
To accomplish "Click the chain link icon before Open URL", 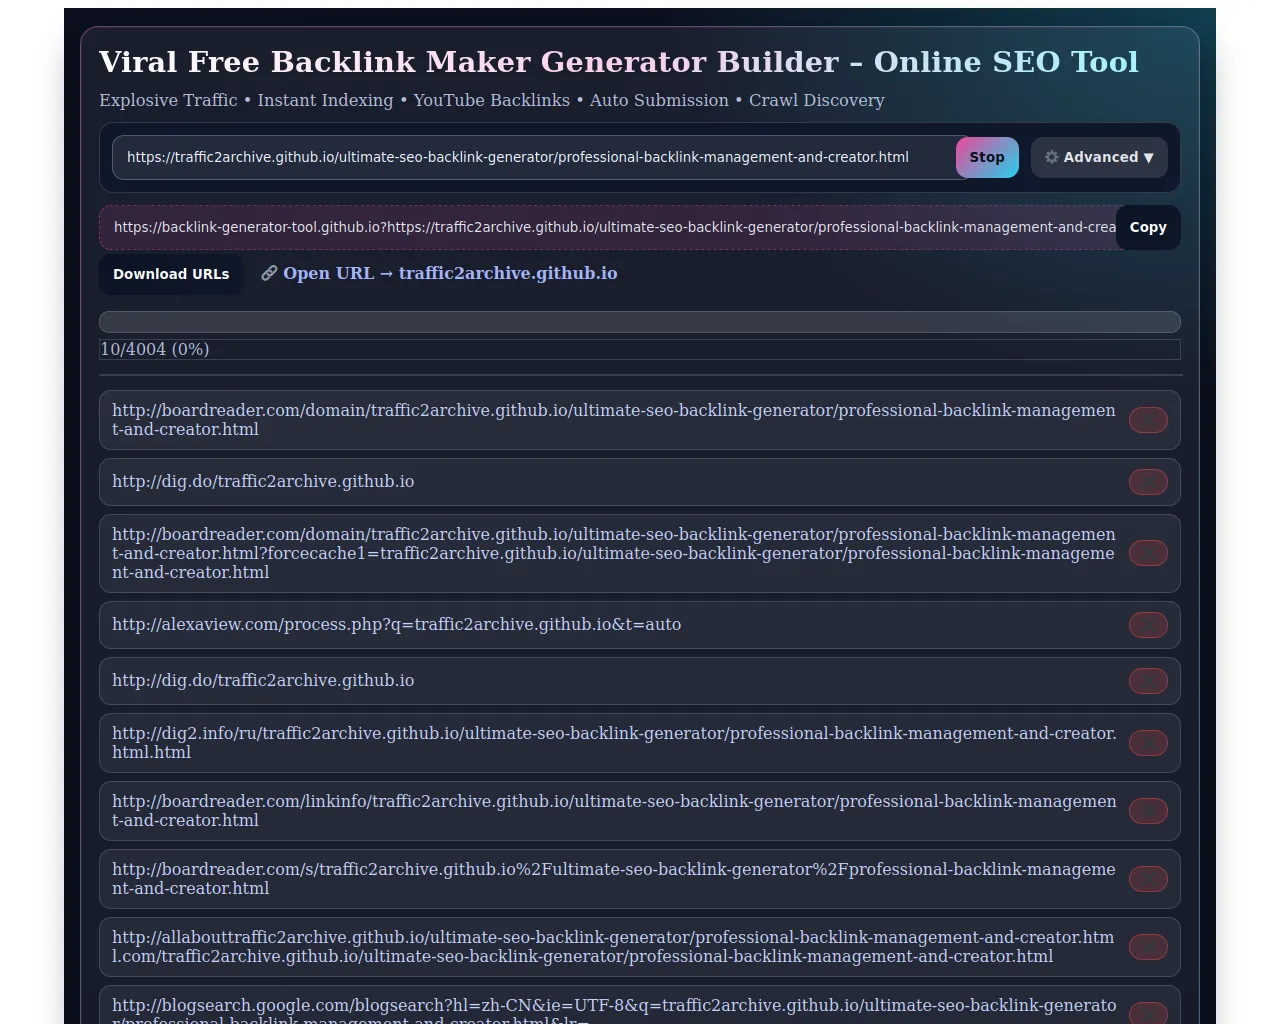I will [269, 273].
